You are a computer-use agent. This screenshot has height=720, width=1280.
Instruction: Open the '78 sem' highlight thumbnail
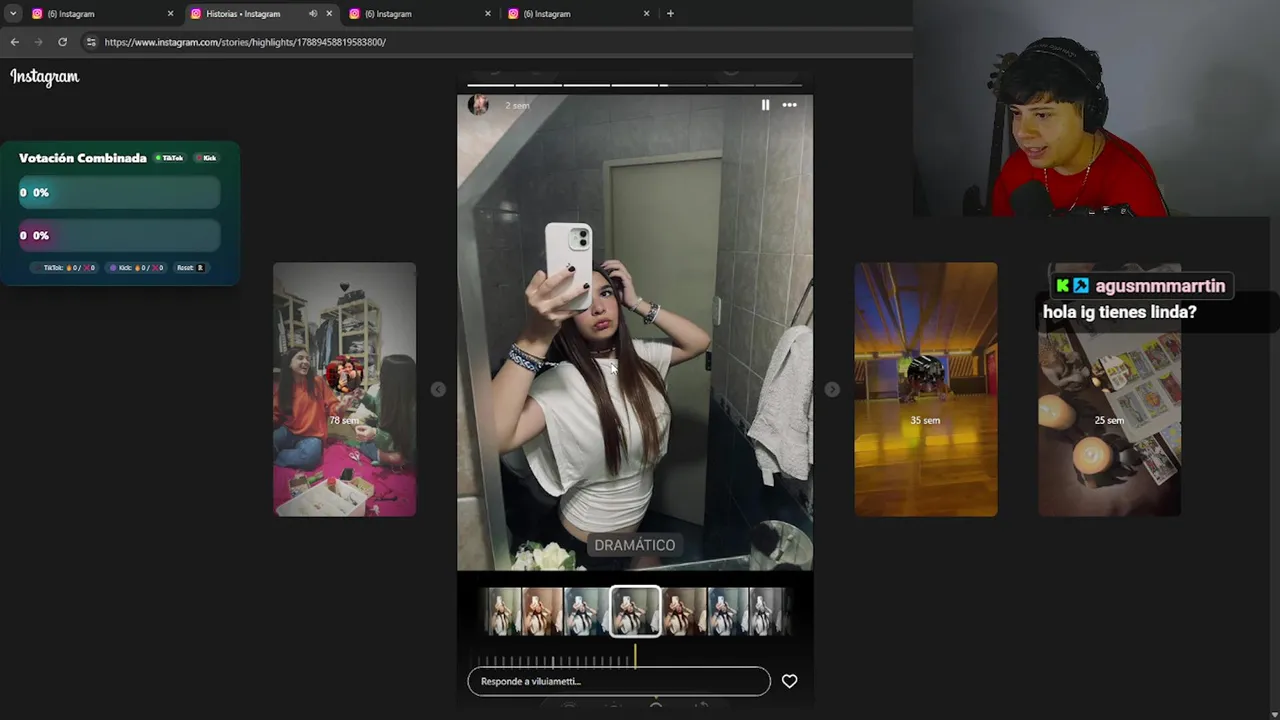pyautogui.click(x=345, y=389)
